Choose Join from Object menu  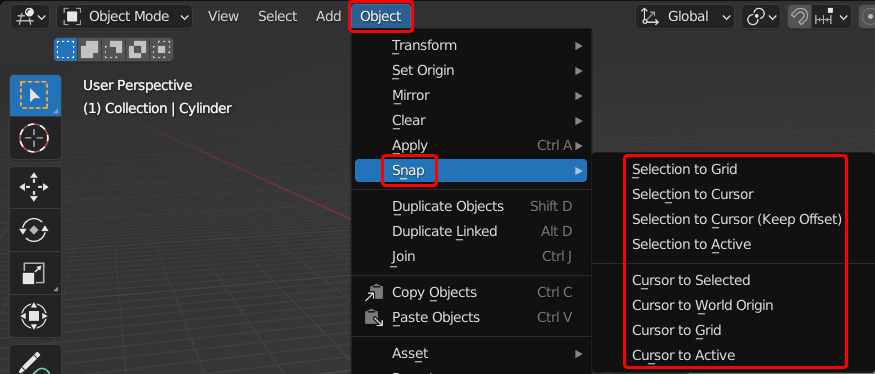(x=471, y=257)
